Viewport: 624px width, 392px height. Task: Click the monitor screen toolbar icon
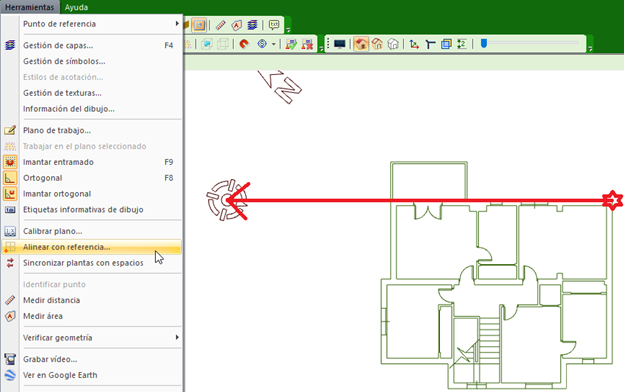coord(339,44)
